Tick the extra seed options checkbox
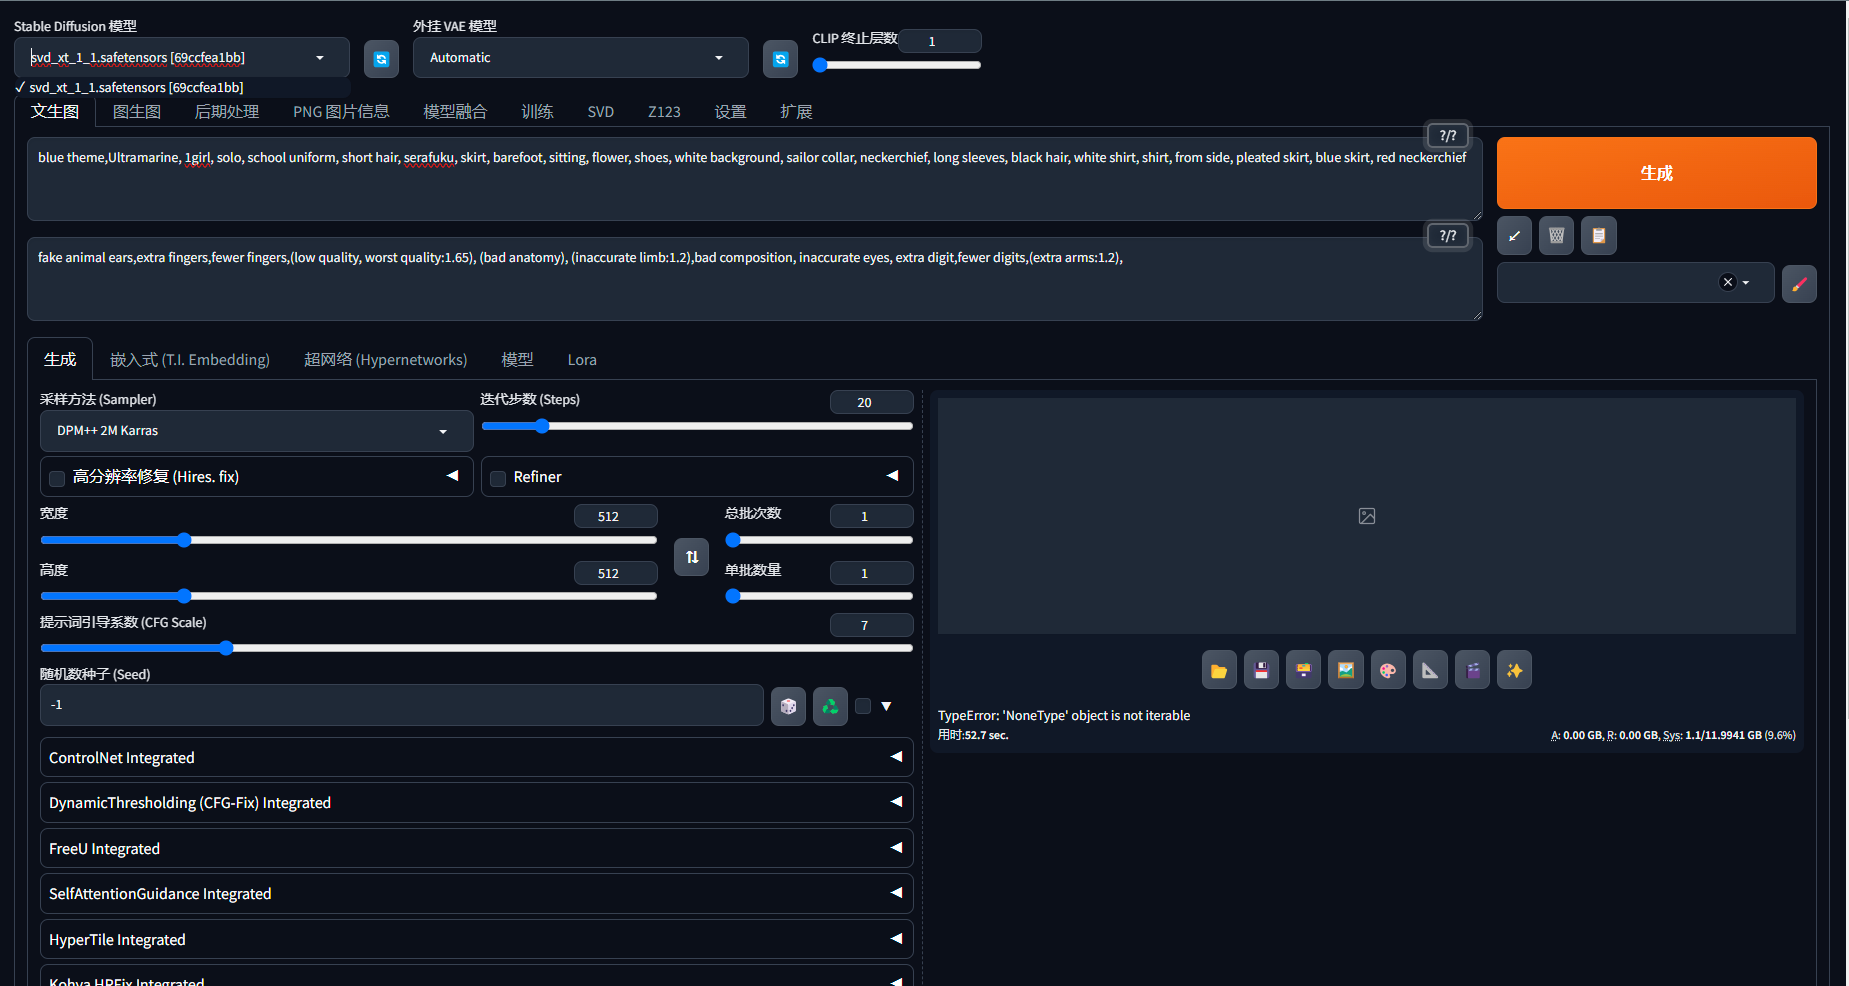Screen dimensions: 1849x986 [x=863, y=706]
